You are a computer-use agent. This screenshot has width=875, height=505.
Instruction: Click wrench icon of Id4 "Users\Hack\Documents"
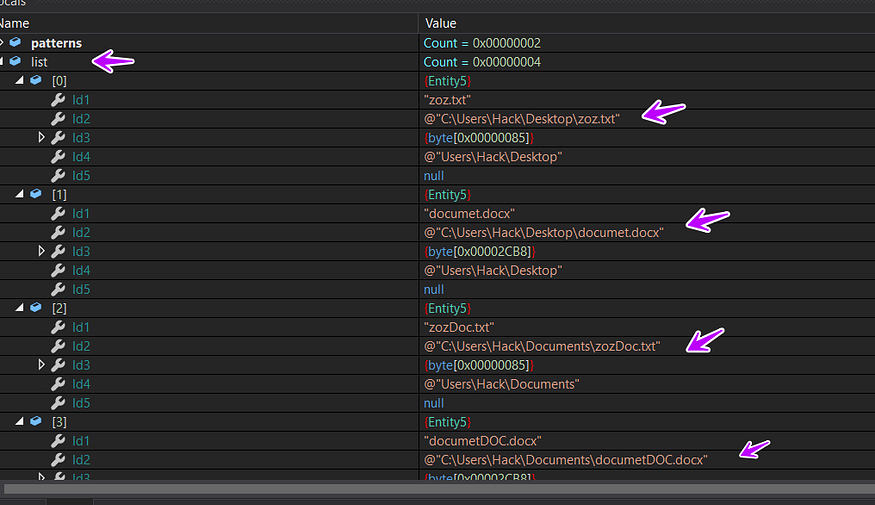(58, 384)
